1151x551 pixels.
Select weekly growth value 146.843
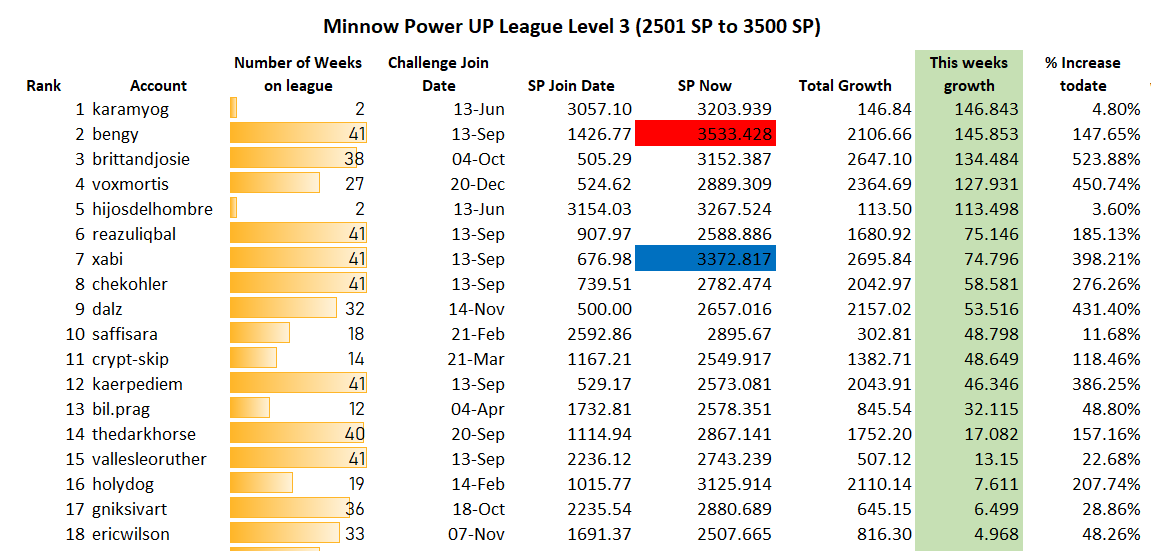click(987, 110)
